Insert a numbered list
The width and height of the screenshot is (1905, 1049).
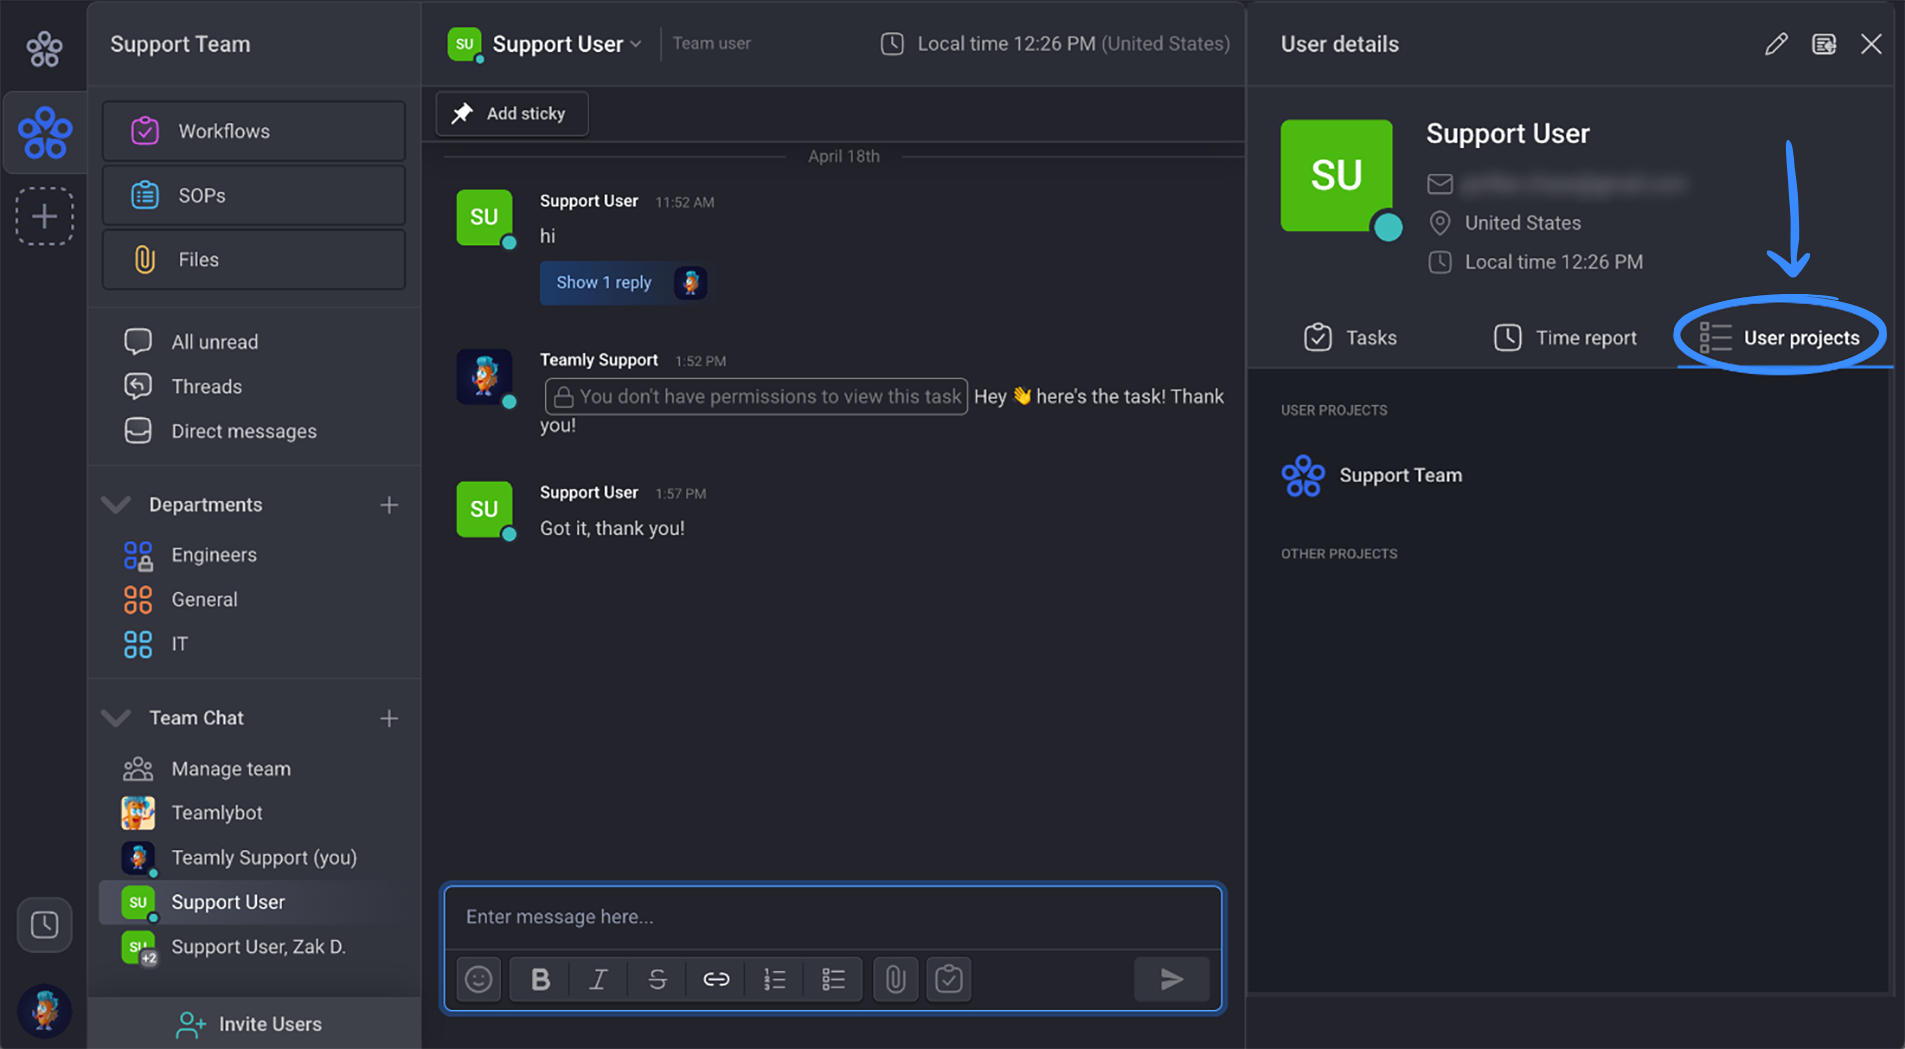(774, 979)
